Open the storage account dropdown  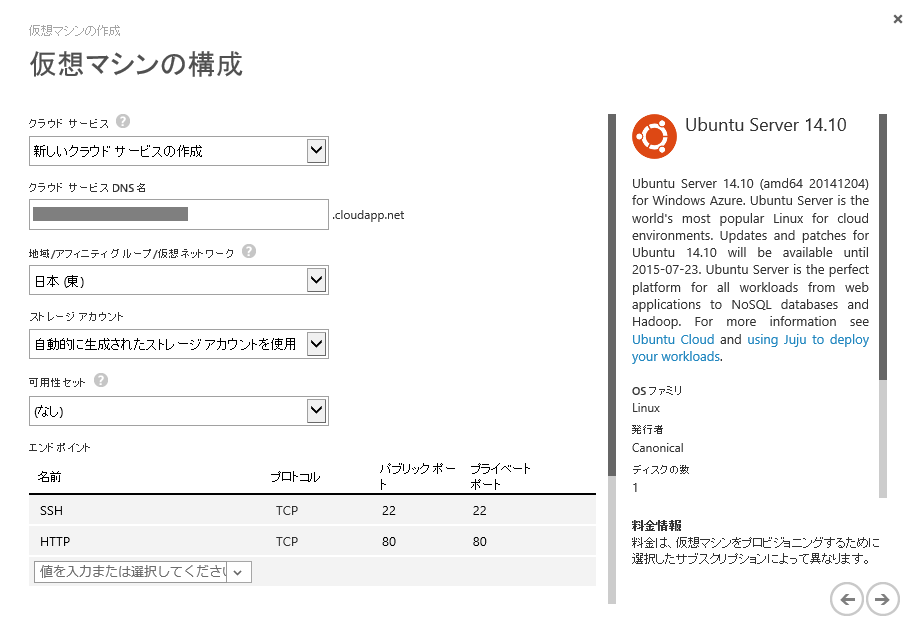316,344
